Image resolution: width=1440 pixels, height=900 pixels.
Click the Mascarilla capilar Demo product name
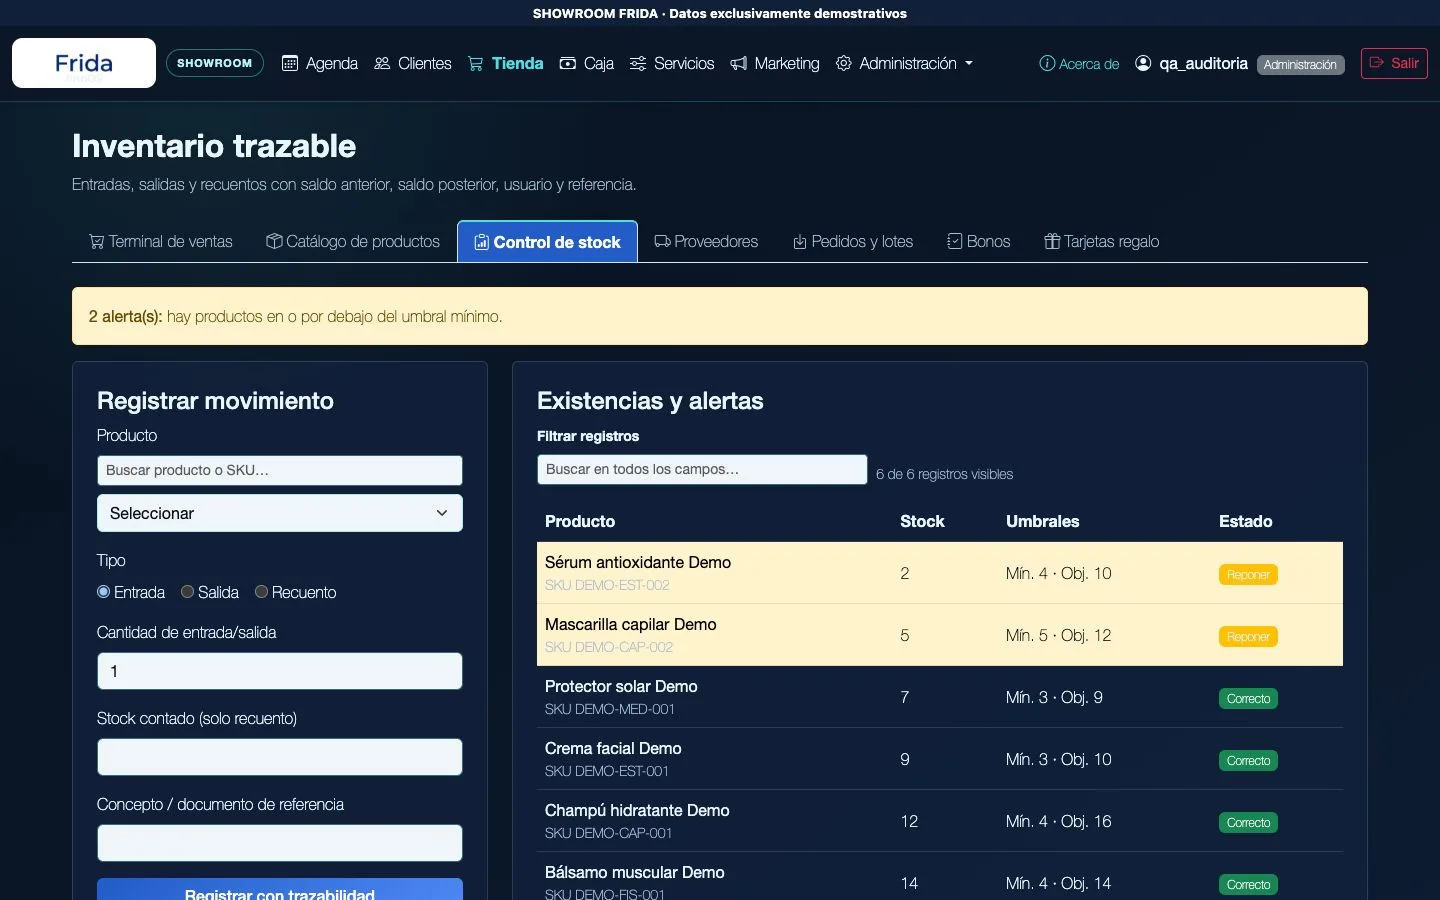631,624
